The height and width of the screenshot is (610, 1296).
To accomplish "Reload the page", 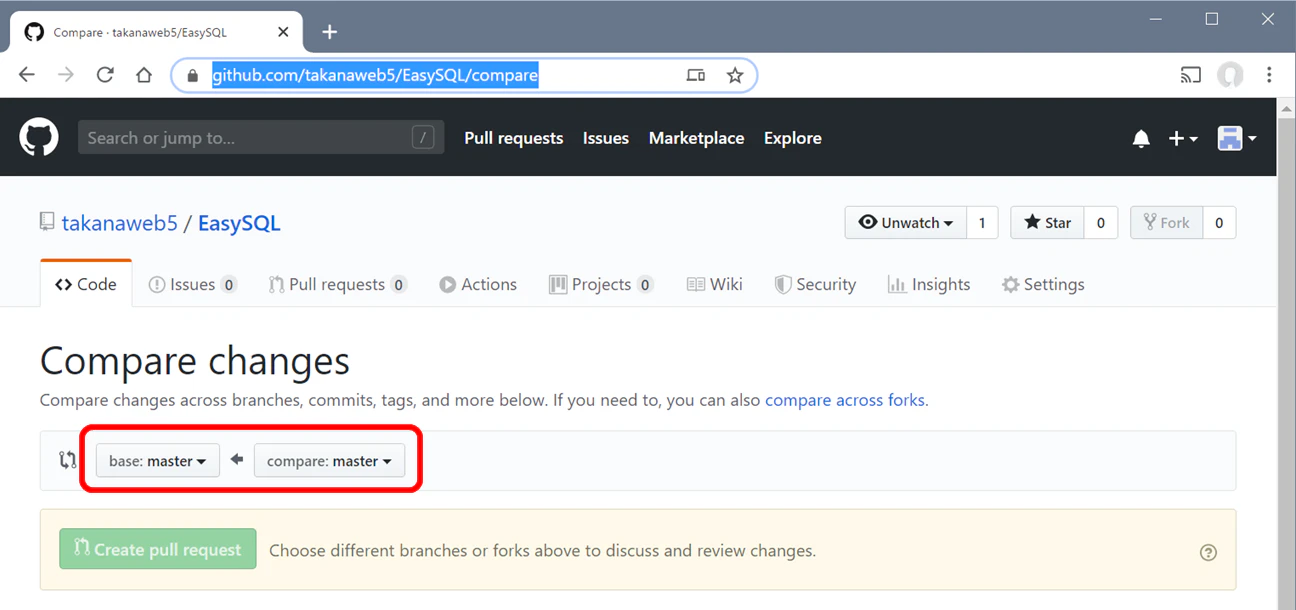I will (105, 75).
